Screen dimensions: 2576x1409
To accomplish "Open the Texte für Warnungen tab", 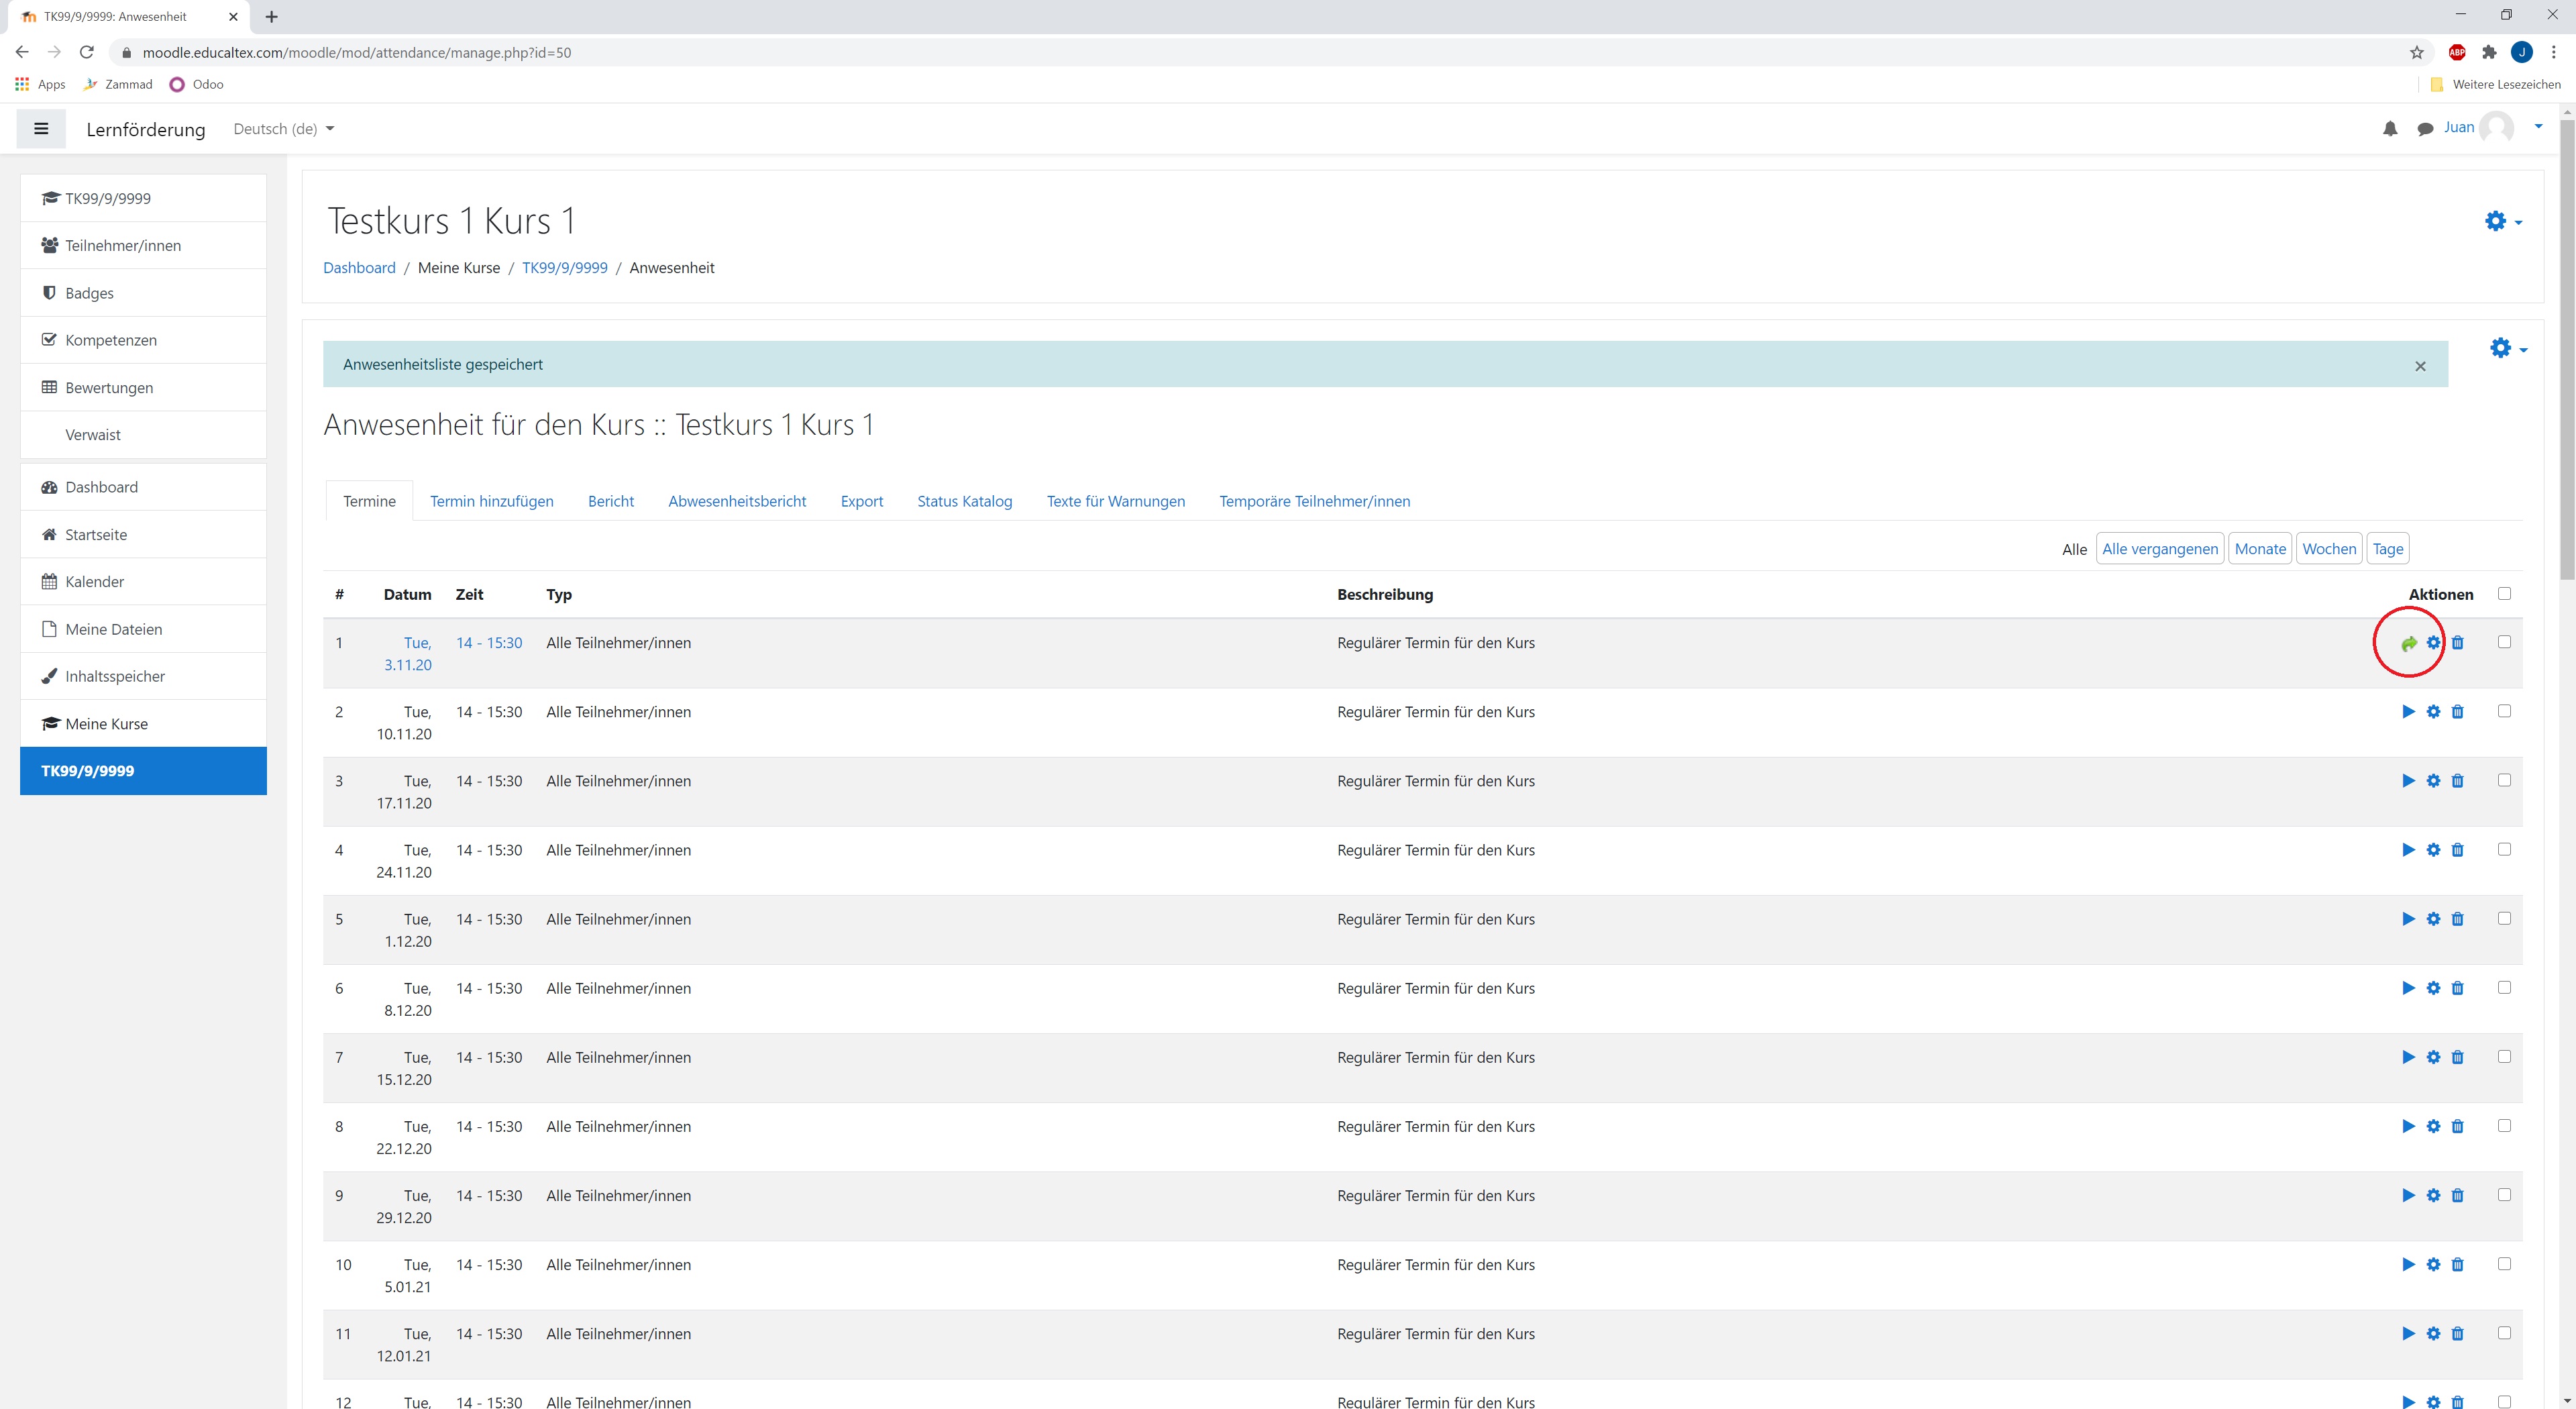I will (1115, 501).
